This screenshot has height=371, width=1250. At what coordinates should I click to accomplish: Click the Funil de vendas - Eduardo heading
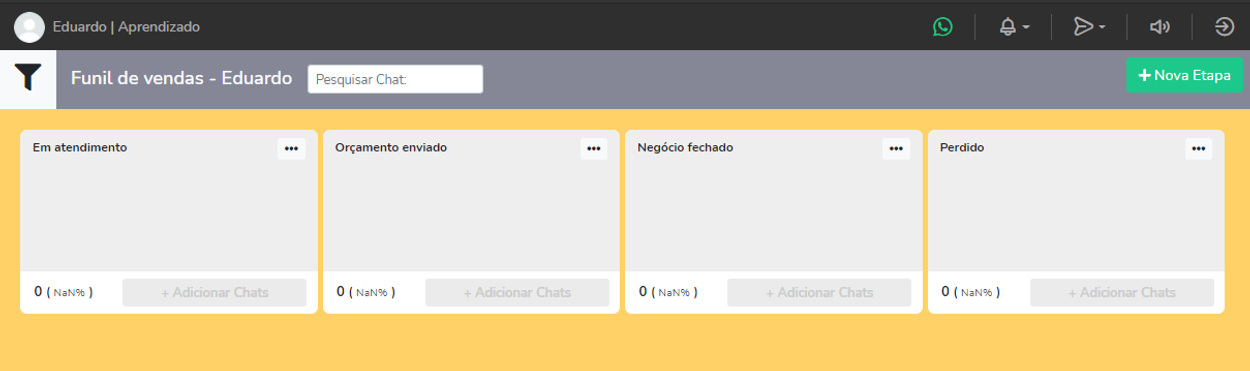182,78
